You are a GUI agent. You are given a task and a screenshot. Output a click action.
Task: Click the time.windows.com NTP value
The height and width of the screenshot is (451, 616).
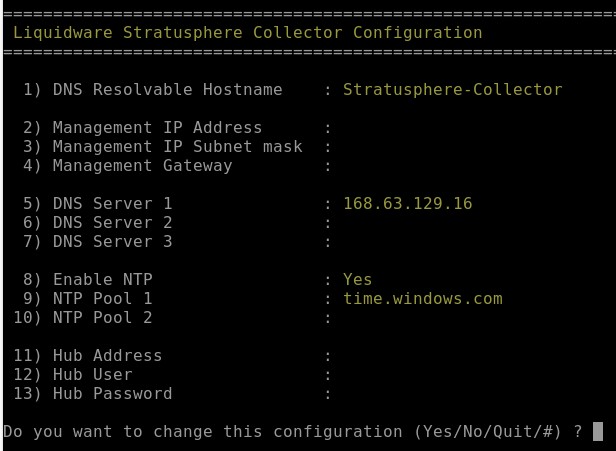pos(423,299)
